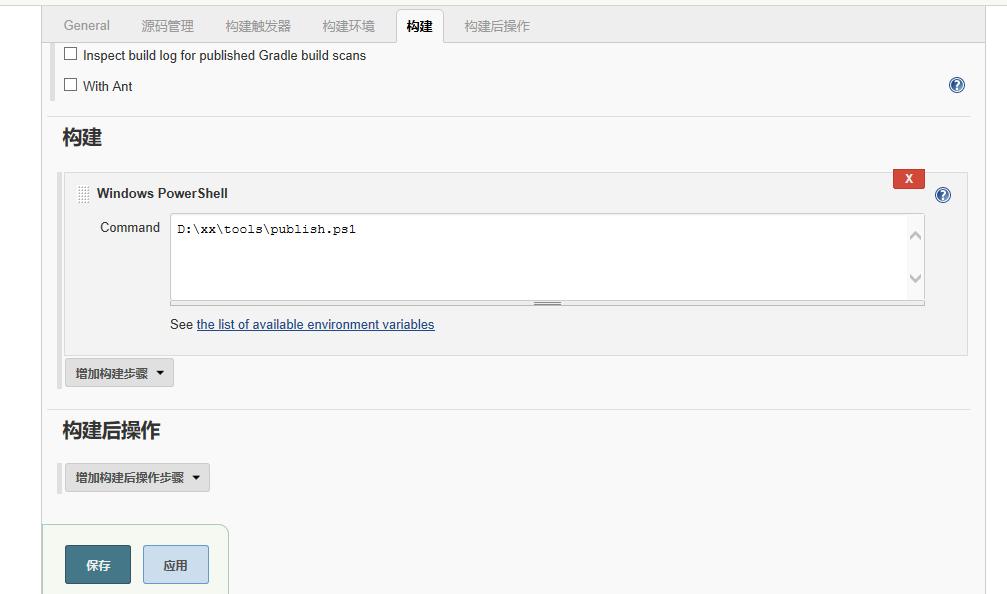Jump to the 构建后操作 tab
1007x594 pixels.
click(496, 26)
